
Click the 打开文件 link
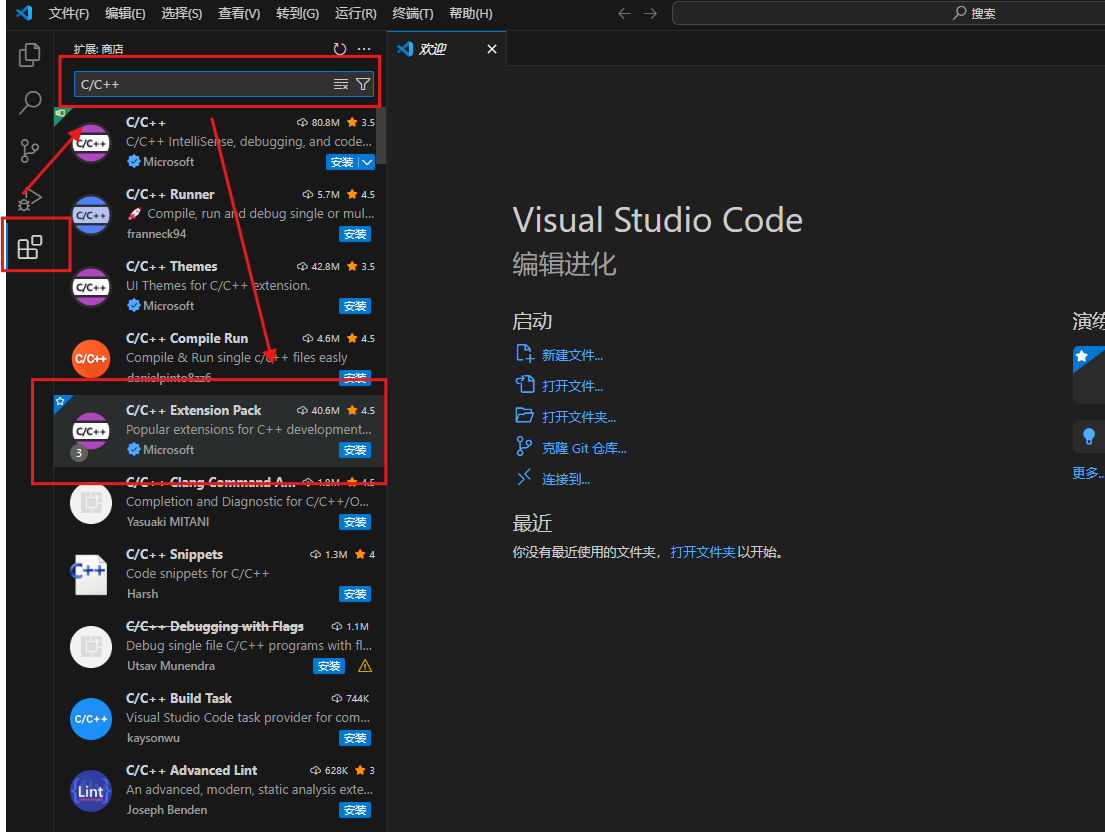(x=572, y=386)
